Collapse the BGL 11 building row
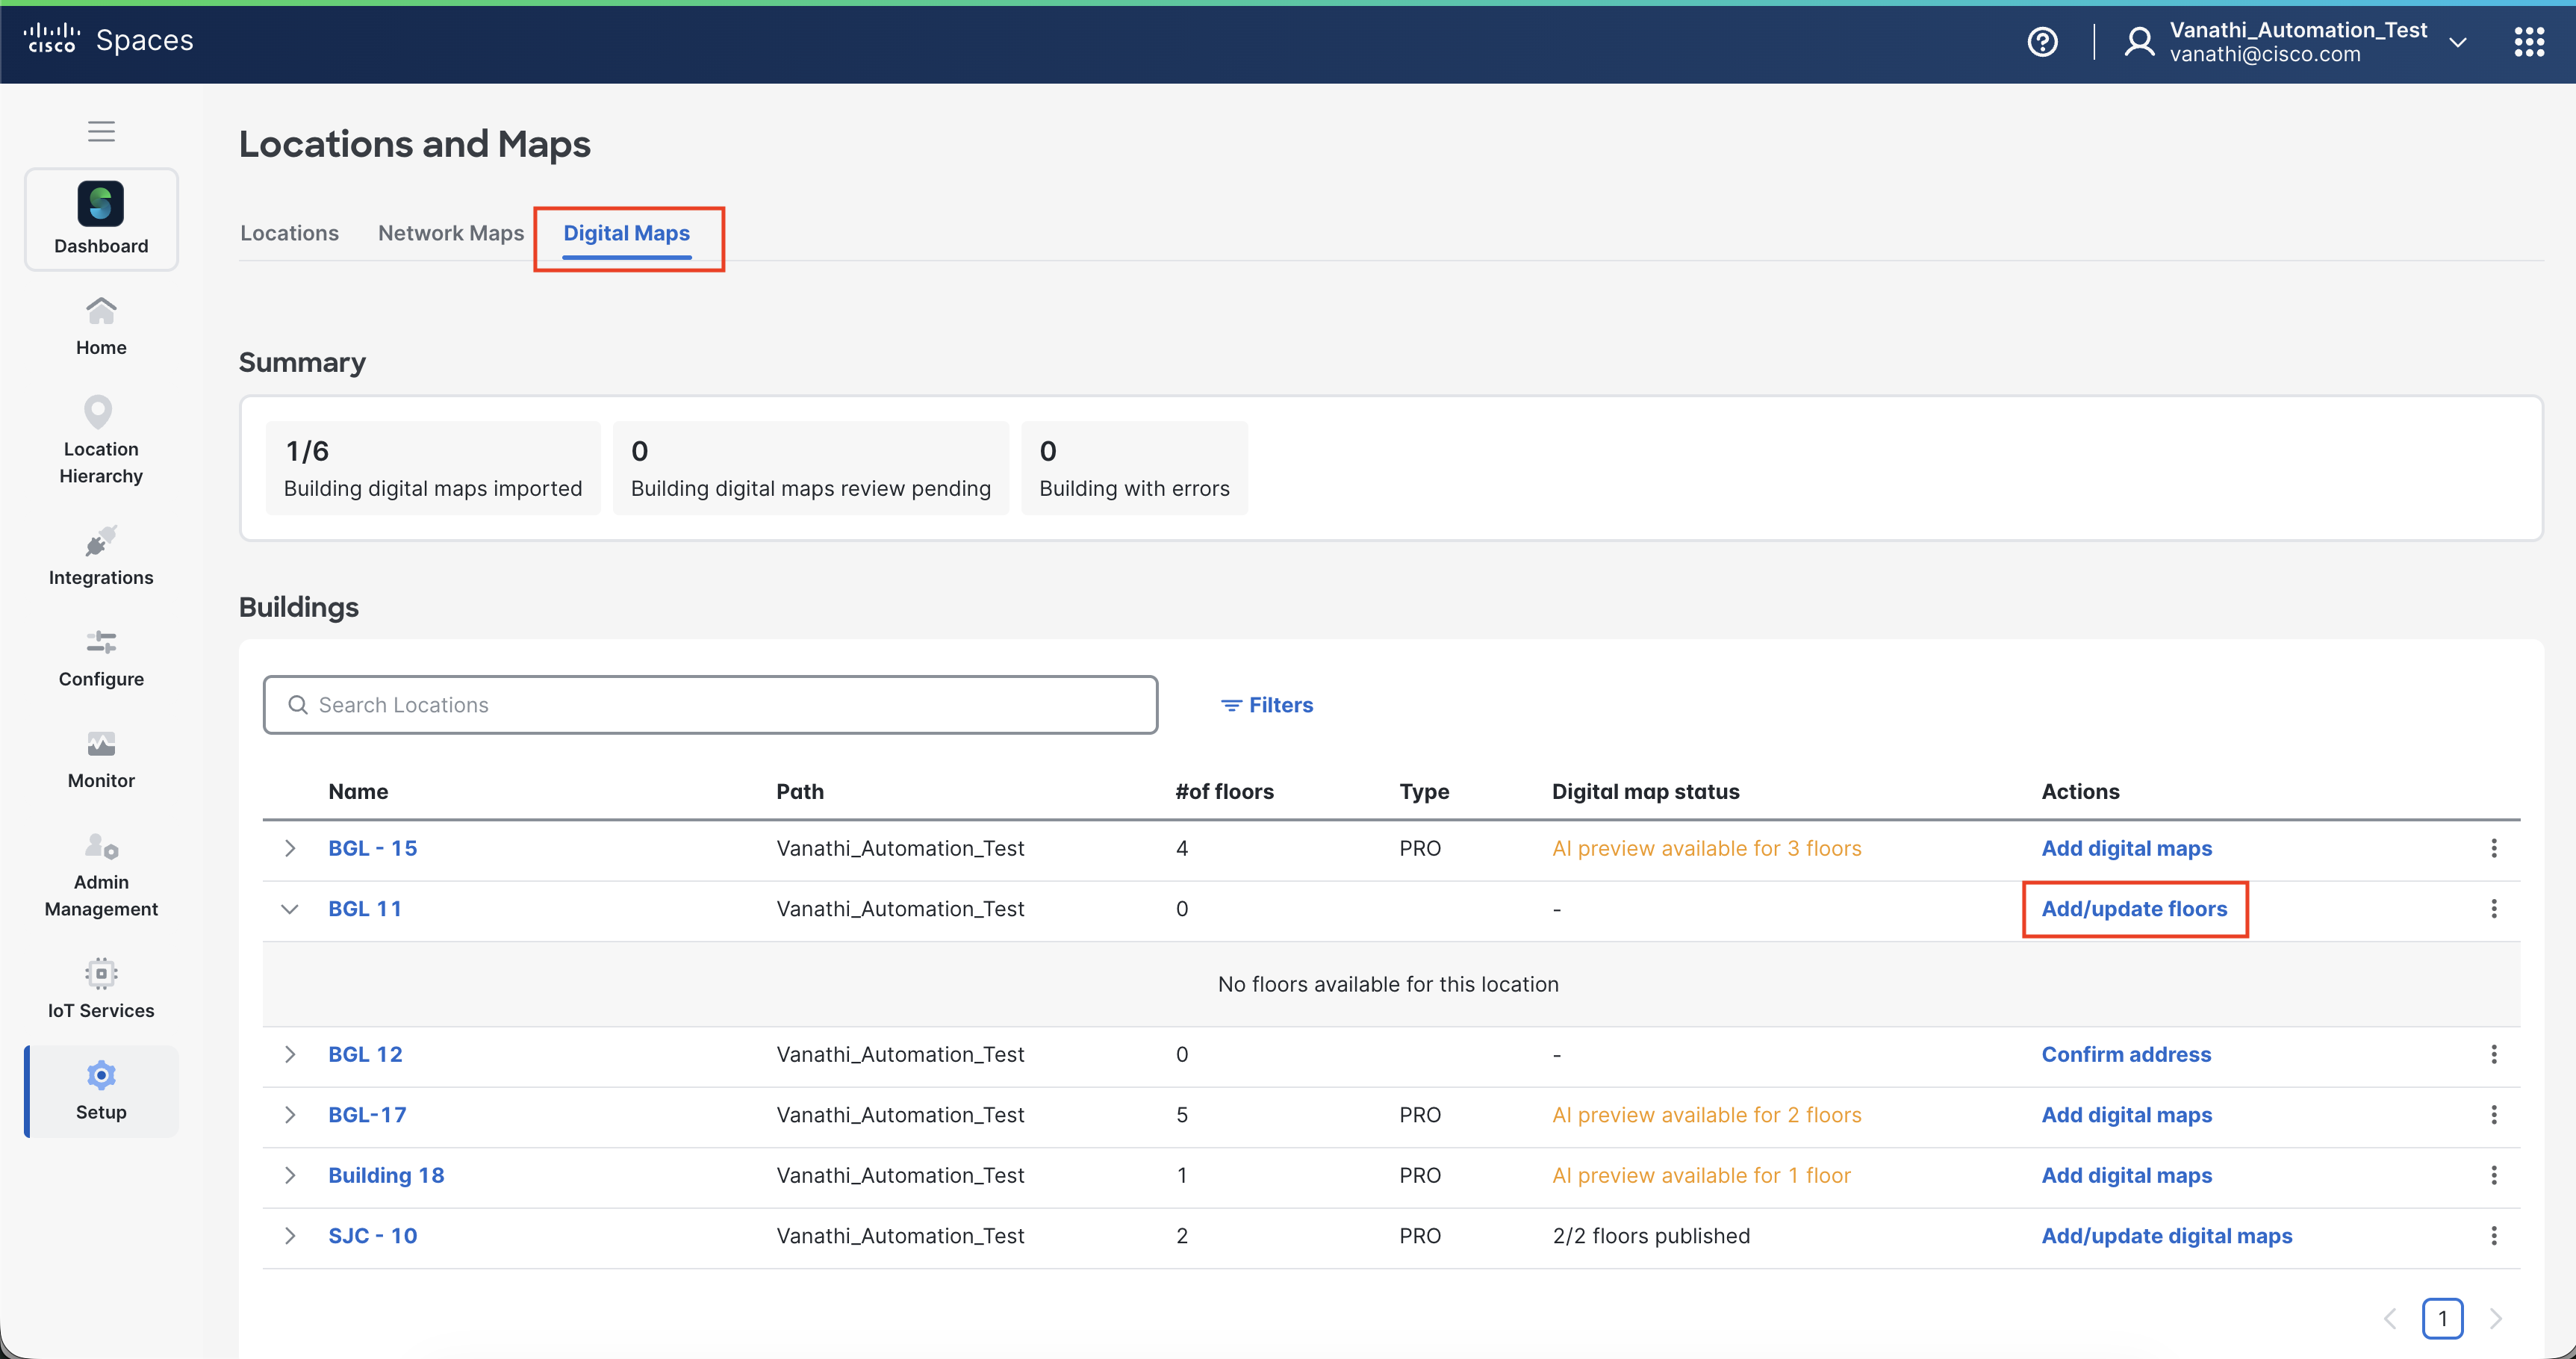The image size is (2576, 1359). point(290,909)
